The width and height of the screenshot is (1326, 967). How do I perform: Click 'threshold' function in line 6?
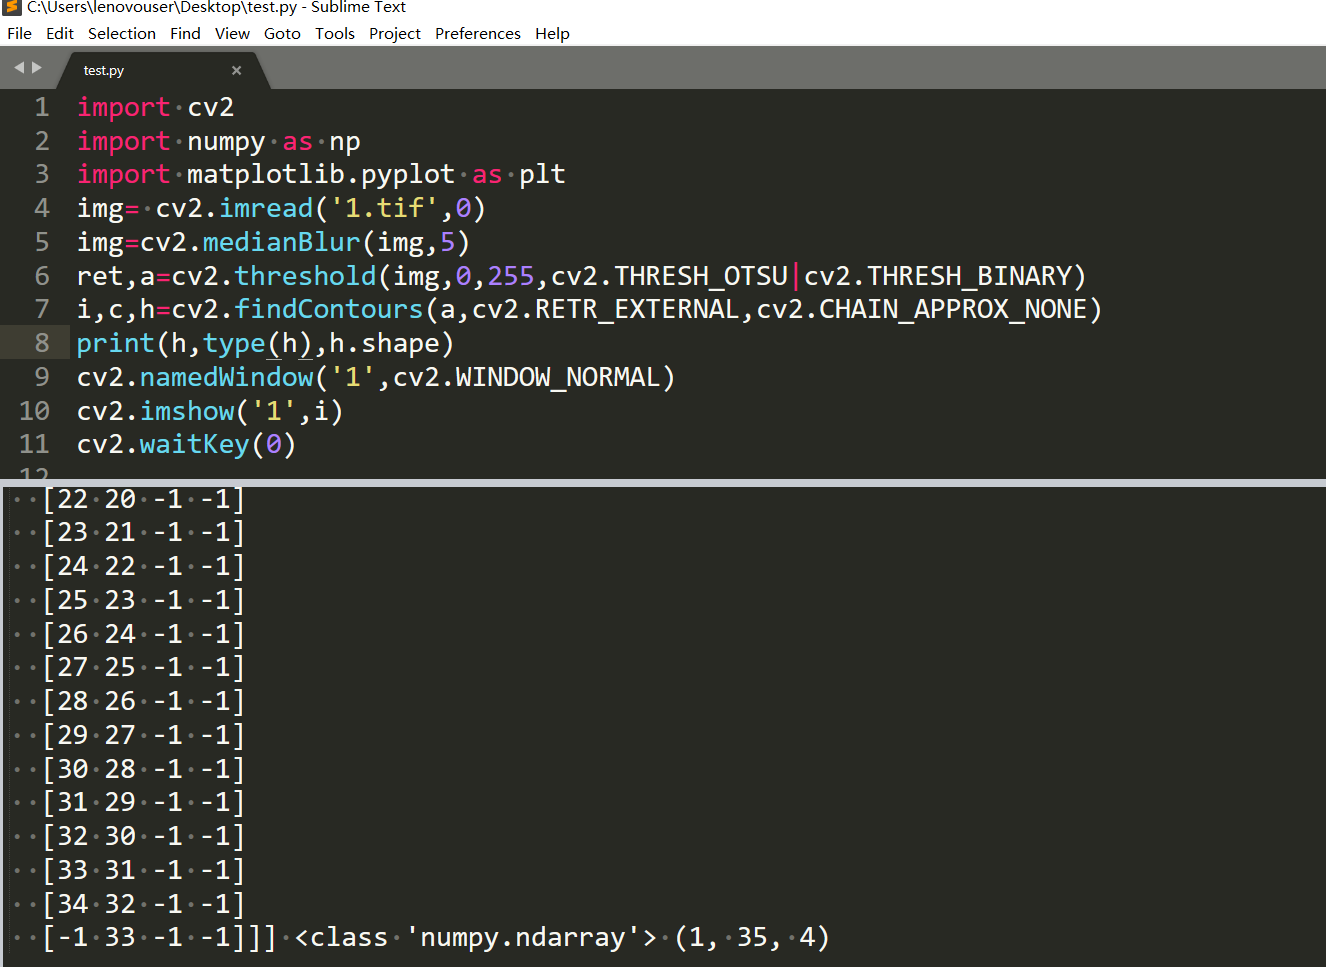click(305, 276)
